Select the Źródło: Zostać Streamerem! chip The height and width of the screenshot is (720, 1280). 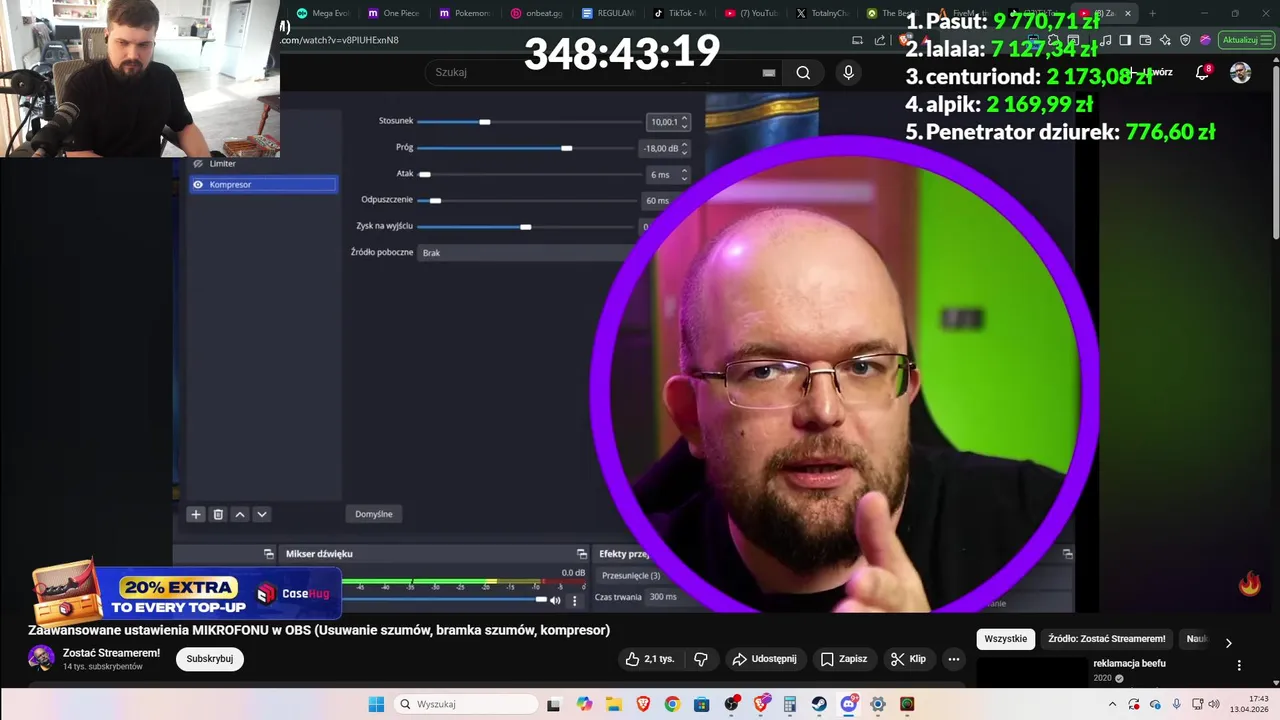[x=1107, y=639]
